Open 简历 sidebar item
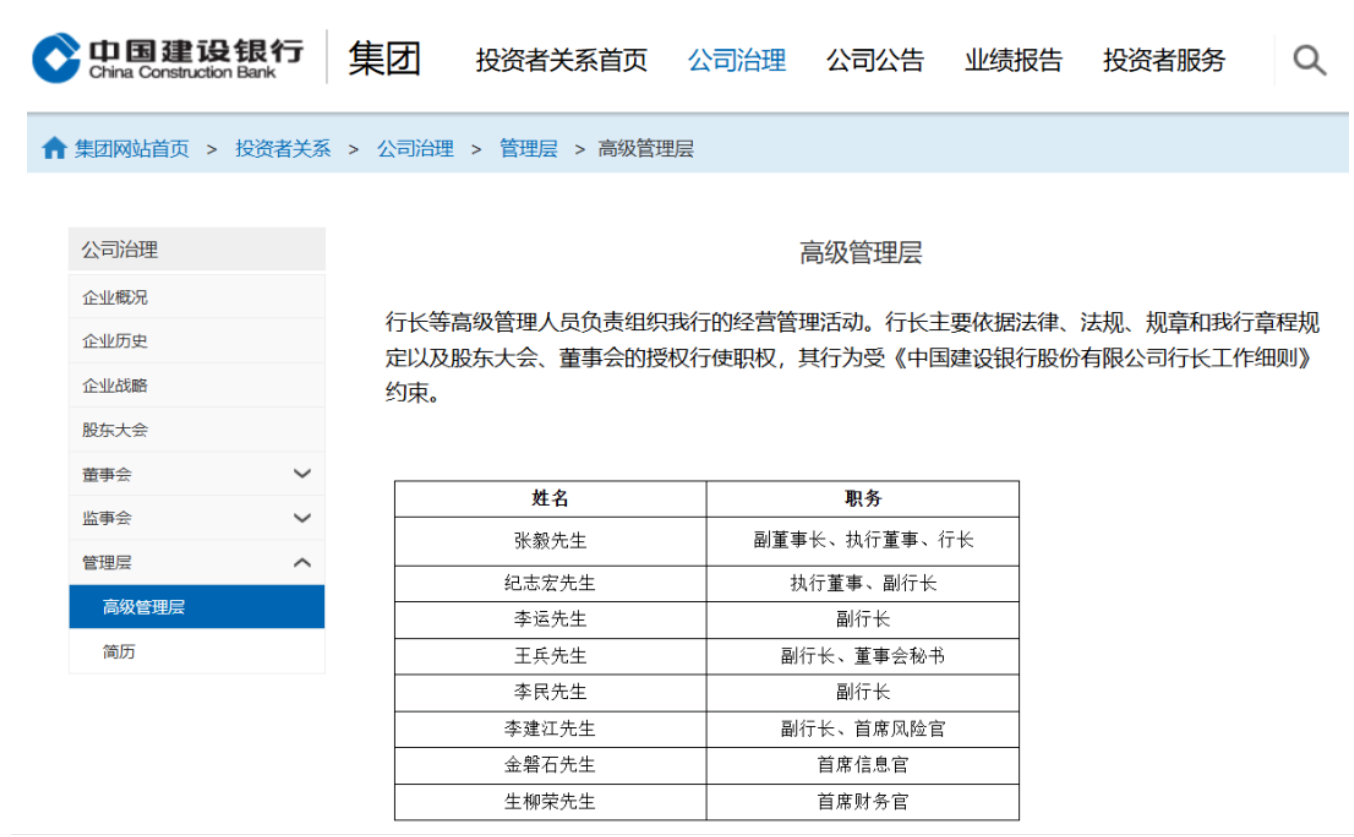The width and height of the screenshot is (1354, 837). pyautogui.click(x=197, y=652)
